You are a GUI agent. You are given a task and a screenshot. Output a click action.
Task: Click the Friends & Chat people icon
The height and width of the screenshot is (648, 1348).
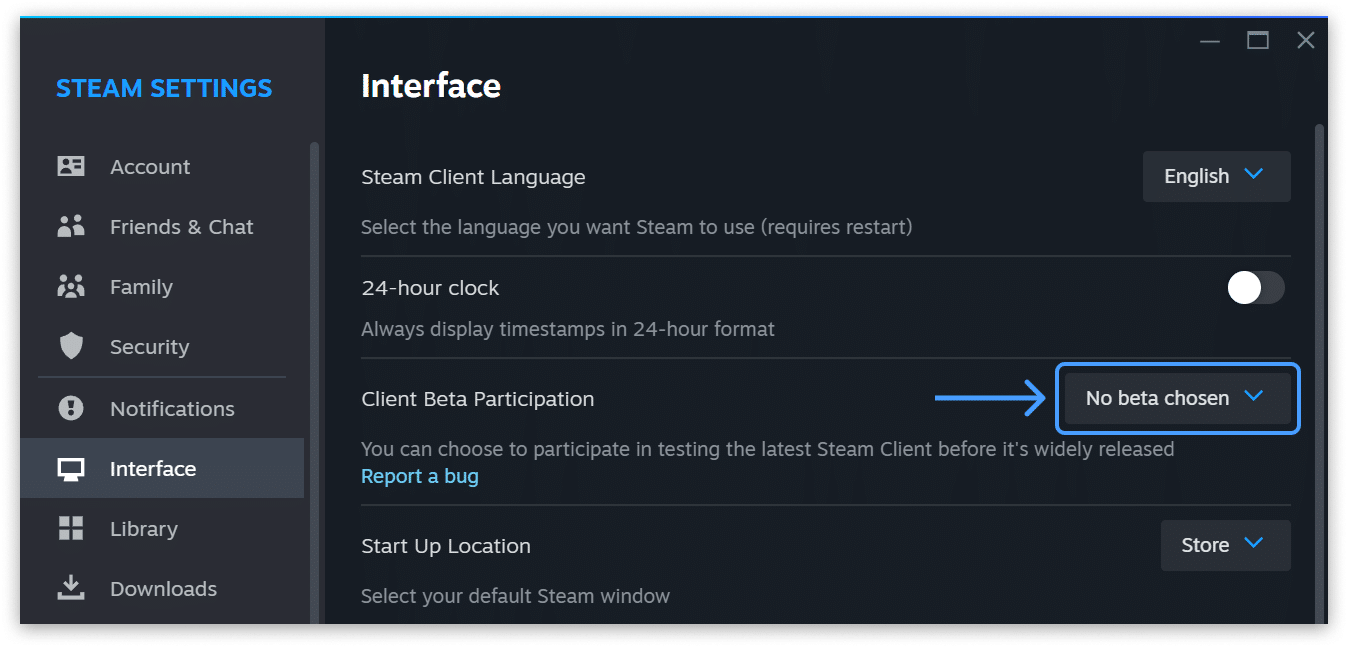[71, 226]
